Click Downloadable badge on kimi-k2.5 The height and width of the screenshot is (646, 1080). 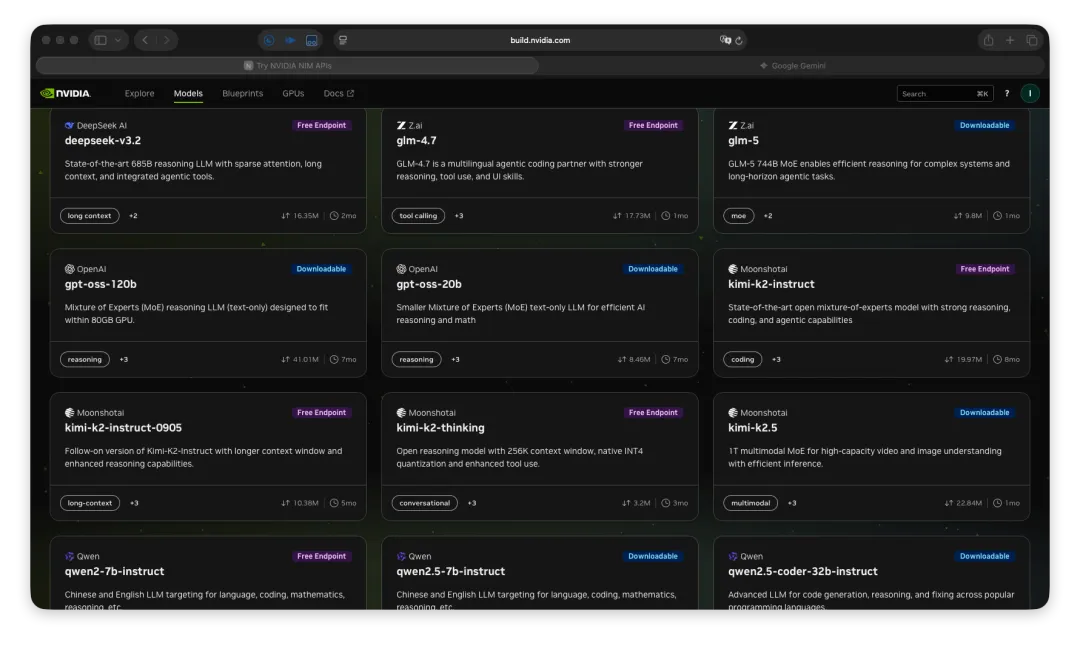pos(984,413)
